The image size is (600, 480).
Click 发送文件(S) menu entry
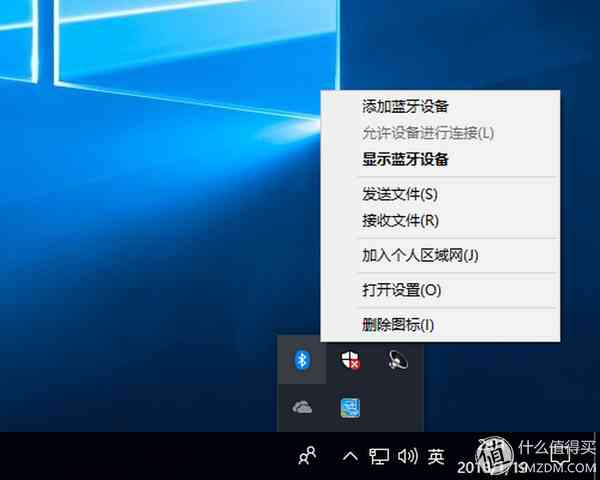click(400, 193)
